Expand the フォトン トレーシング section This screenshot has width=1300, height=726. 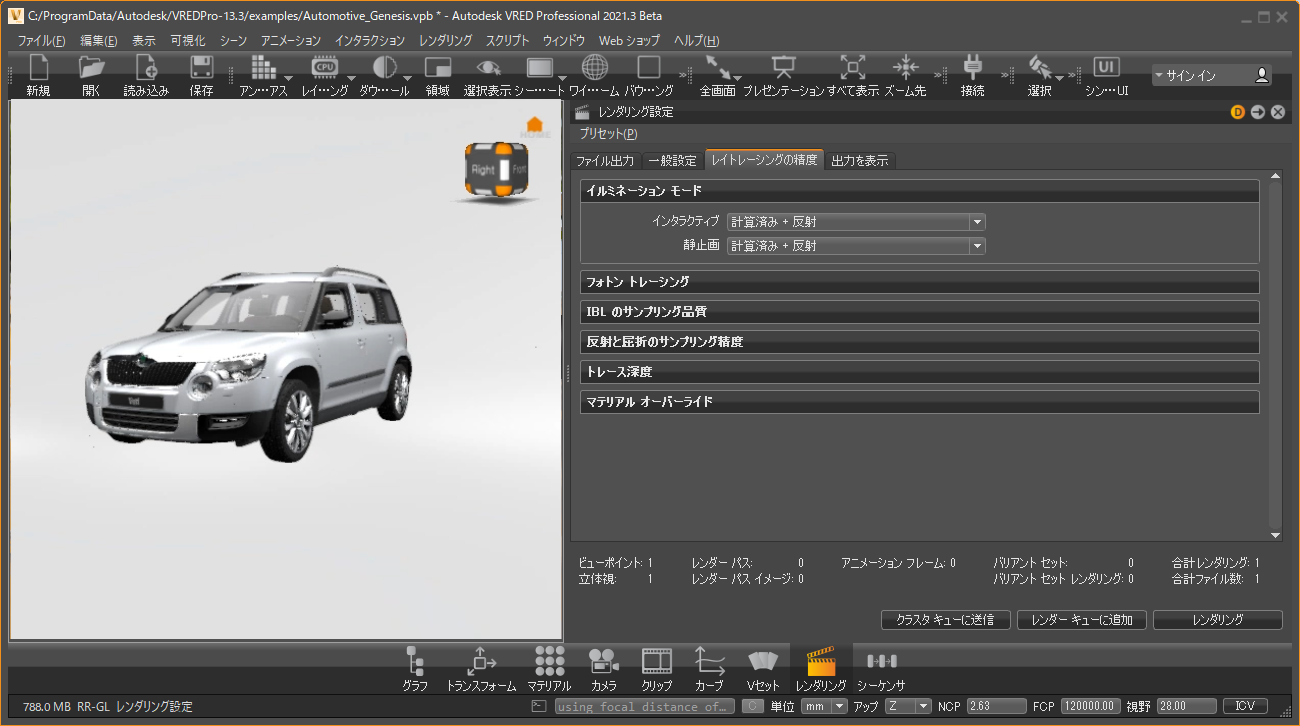pos(919,282)
